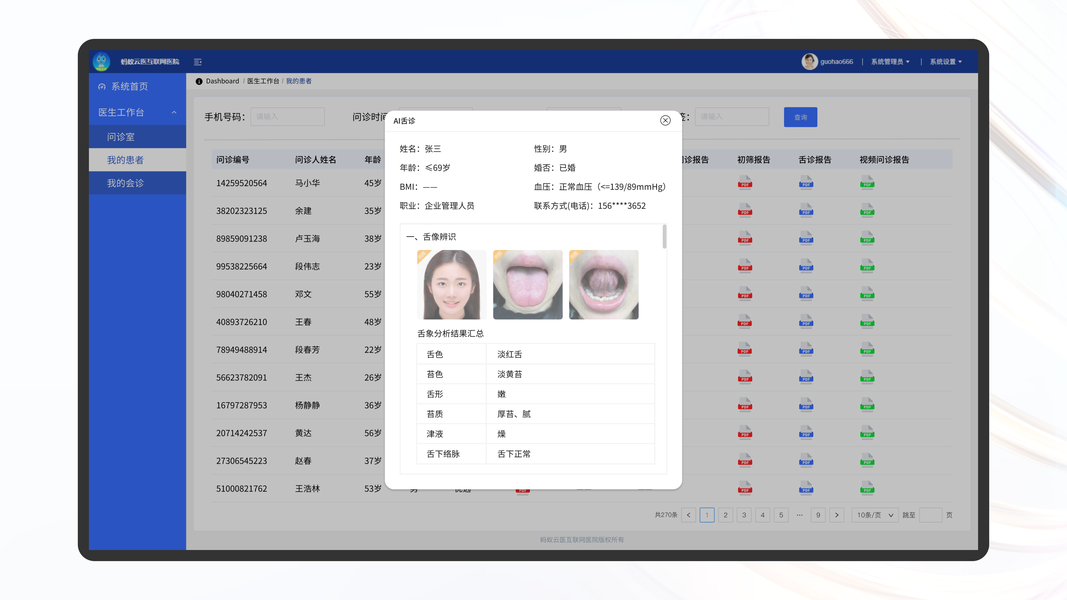The image size is (1067, 600).
Task: Select 我的患者 in sidebar
Action: click(137, 160)
